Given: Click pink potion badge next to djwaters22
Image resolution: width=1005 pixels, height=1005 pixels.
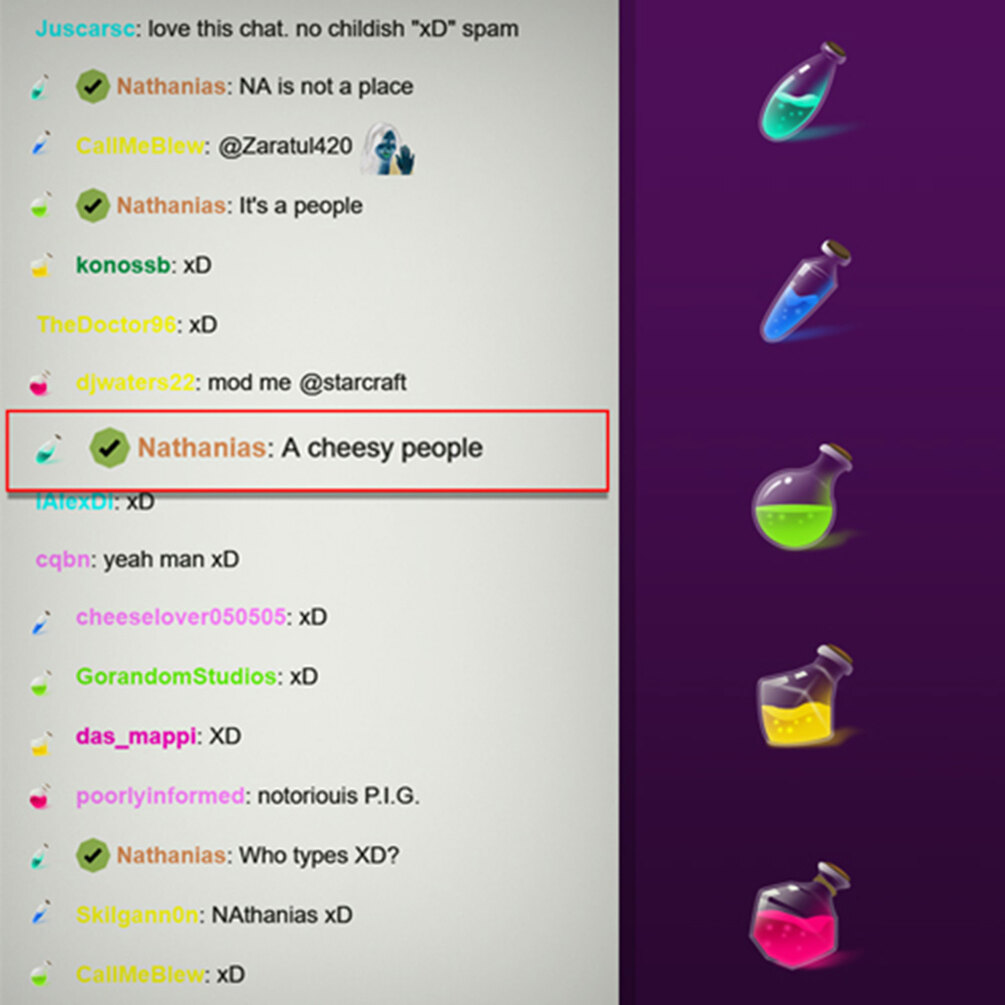Looking at the screenshot, I should (40, 383).
